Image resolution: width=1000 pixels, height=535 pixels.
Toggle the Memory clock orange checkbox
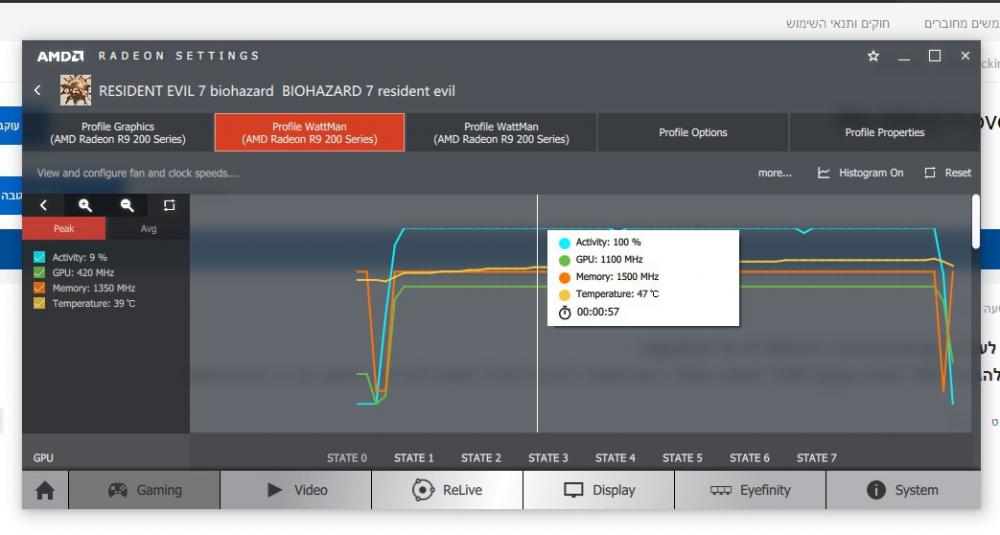point(39,288)
